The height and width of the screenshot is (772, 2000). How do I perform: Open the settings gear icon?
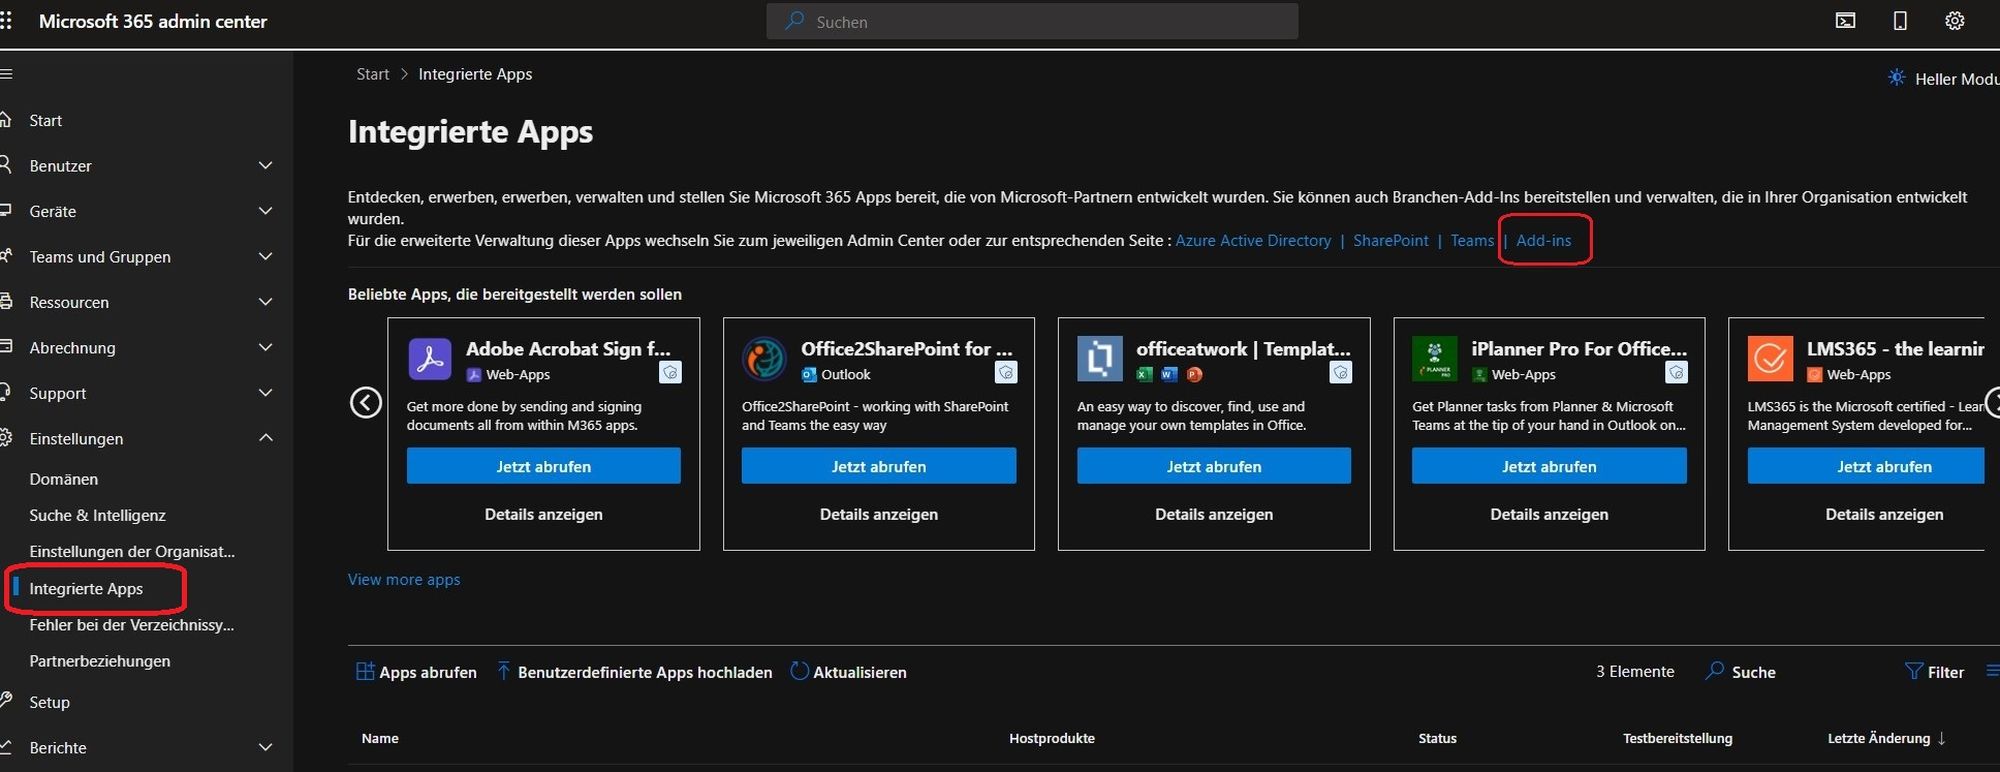click(1954, 21)
